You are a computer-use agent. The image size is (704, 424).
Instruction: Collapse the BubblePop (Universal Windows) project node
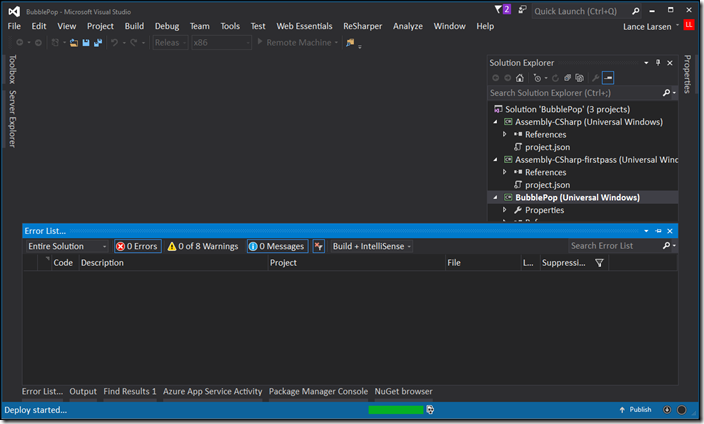coord(496,197)
